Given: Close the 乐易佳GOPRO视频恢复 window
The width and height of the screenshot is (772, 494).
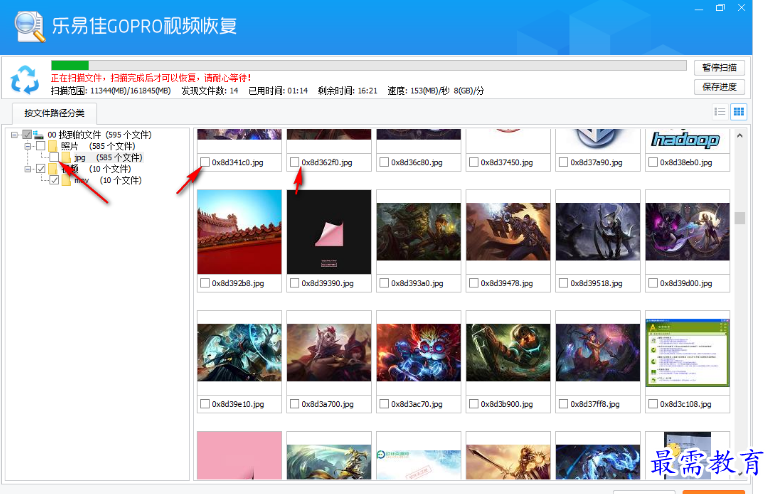Looking at the screenshot, I should [741, 8].
